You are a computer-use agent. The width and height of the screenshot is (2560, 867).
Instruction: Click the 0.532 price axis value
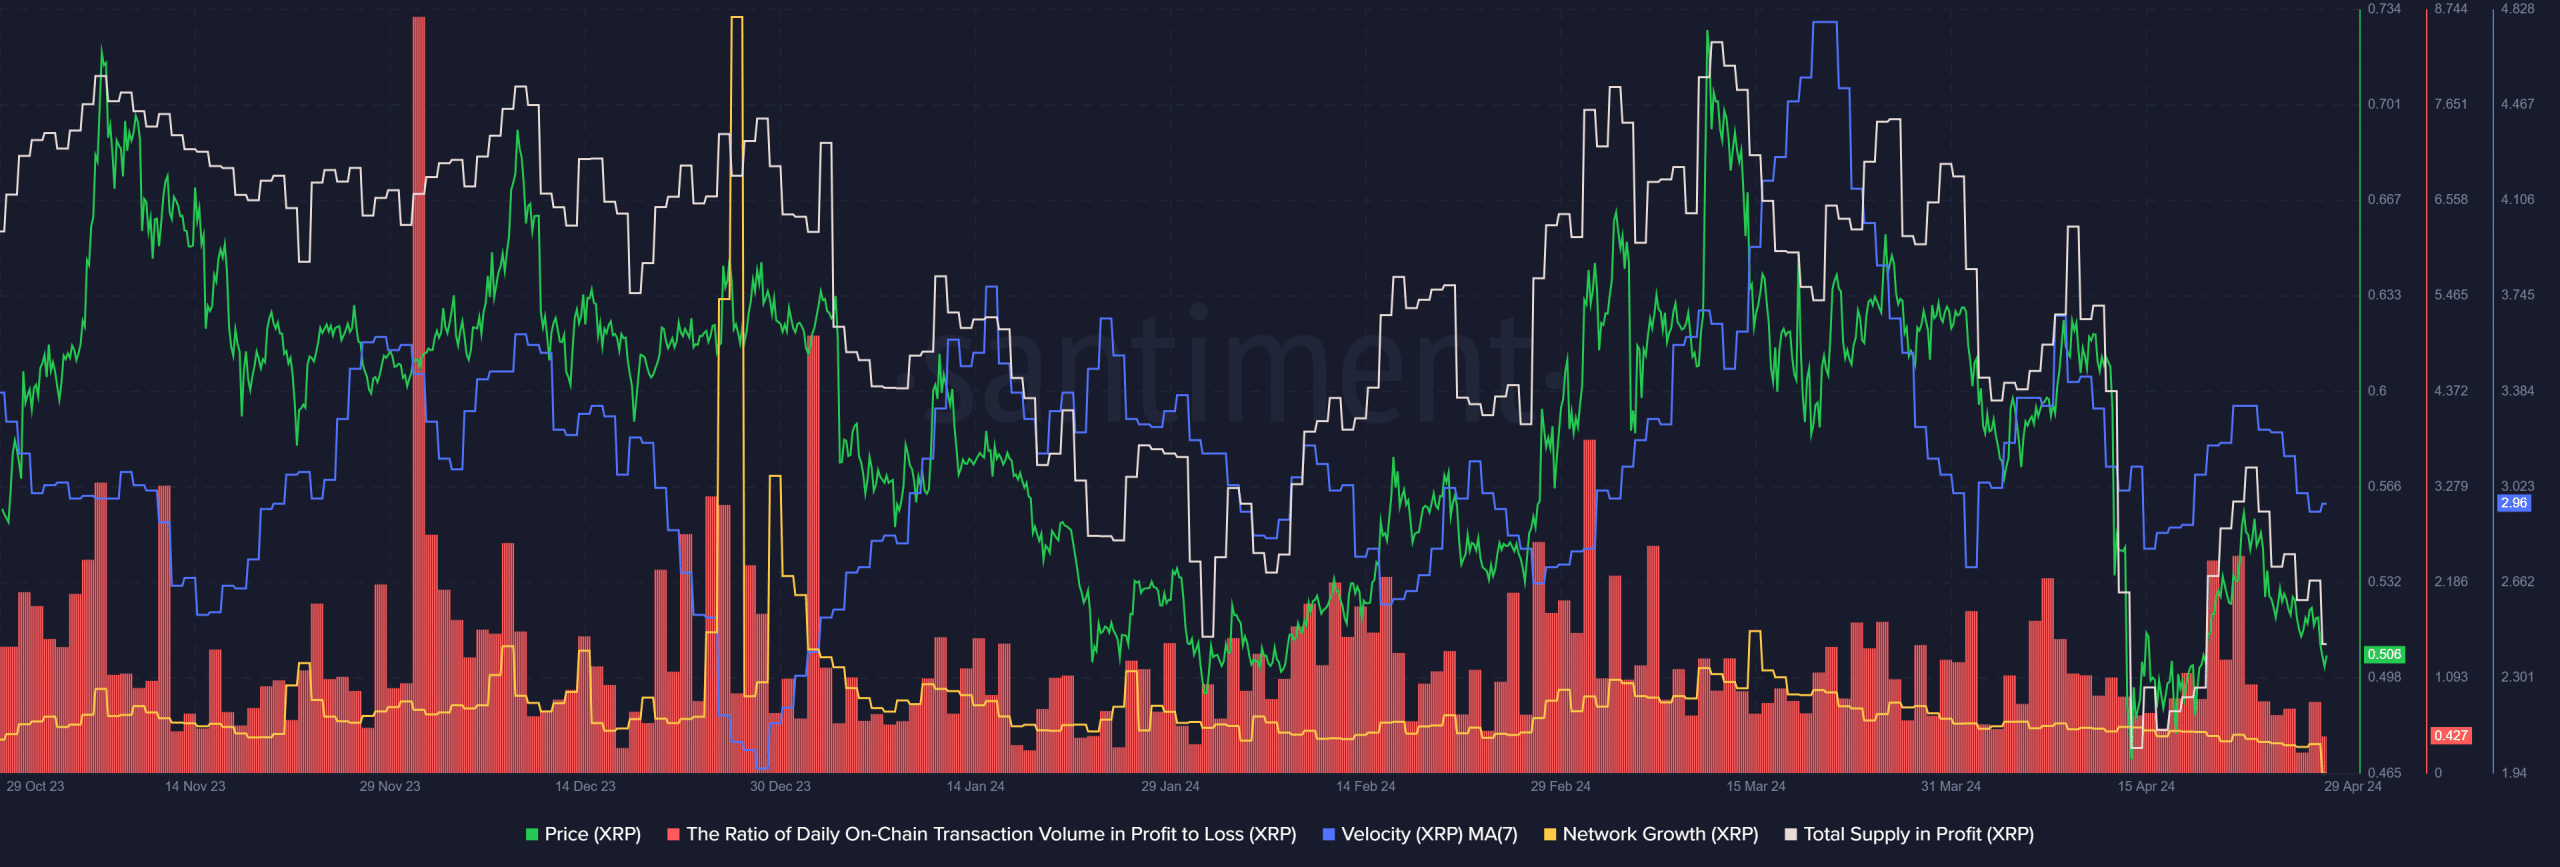tap(2384, 581)
